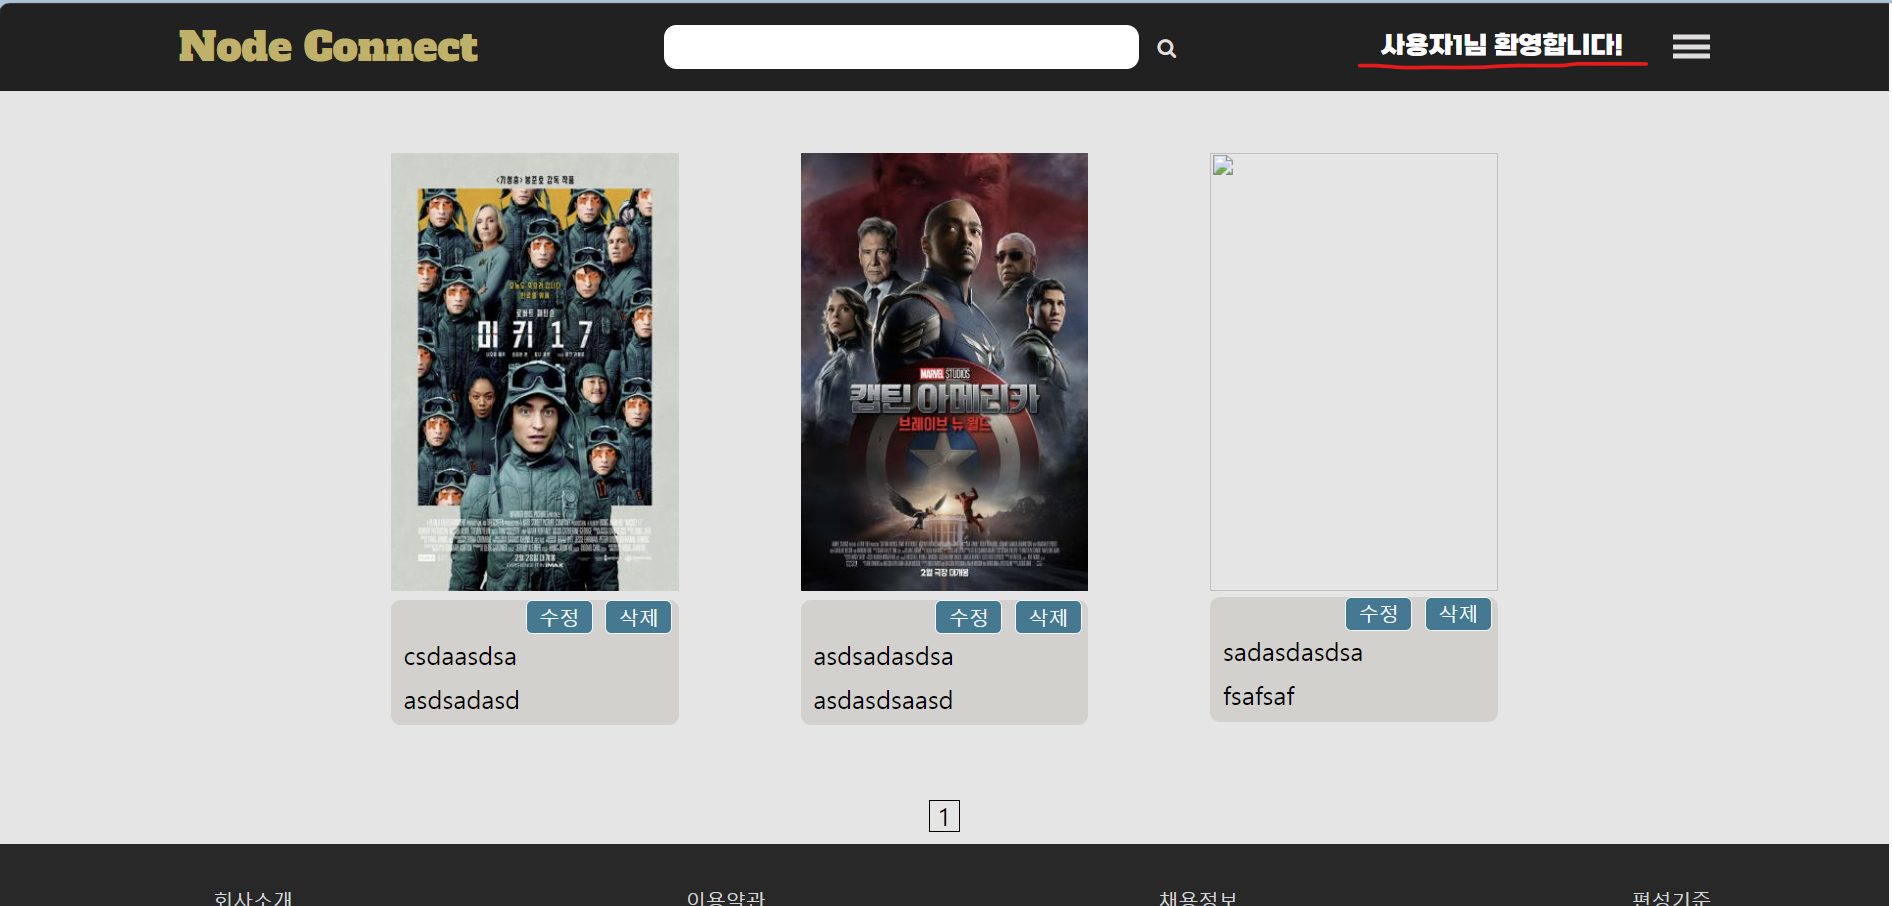Click 삭제 on the sadasdasdsa card
The width and height of the screenshot is (1892, 906).
click(1458, 613)
